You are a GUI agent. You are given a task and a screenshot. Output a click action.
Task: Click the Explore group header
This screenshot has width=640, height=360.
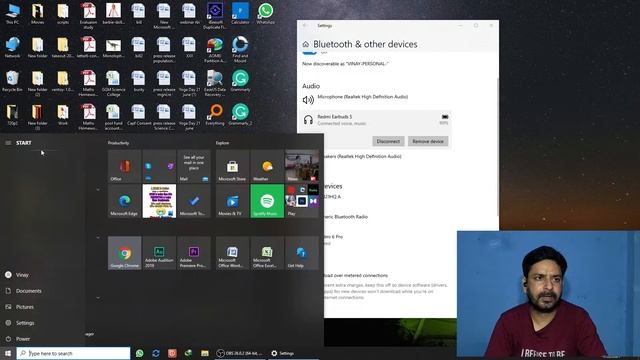point(222,143)
